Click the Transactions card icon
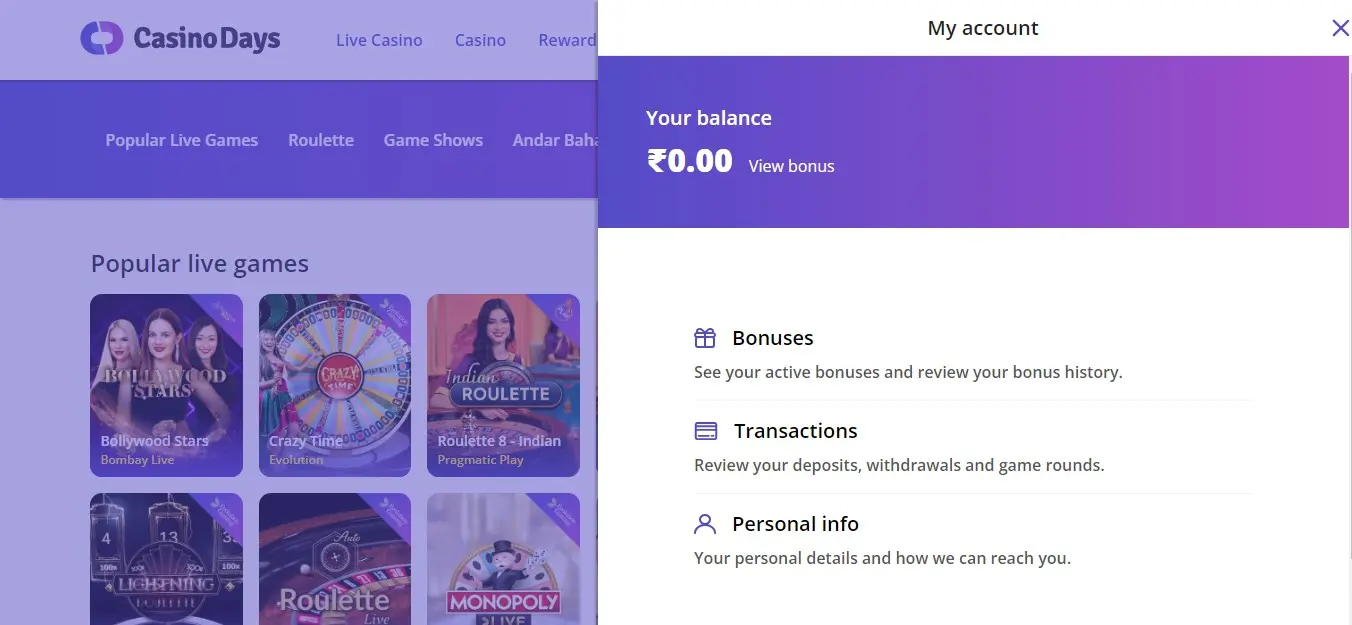 pyautogui.click(x=706, y=431)
